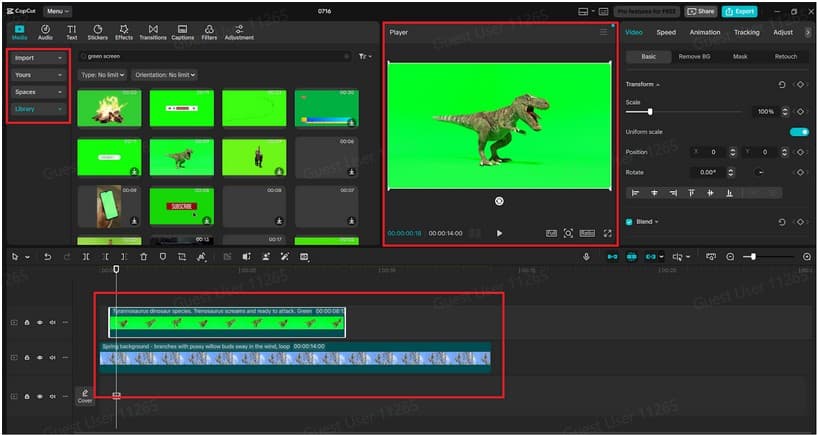Click the Full button in Player
The image size is (817, 435).
pos(551,233)
